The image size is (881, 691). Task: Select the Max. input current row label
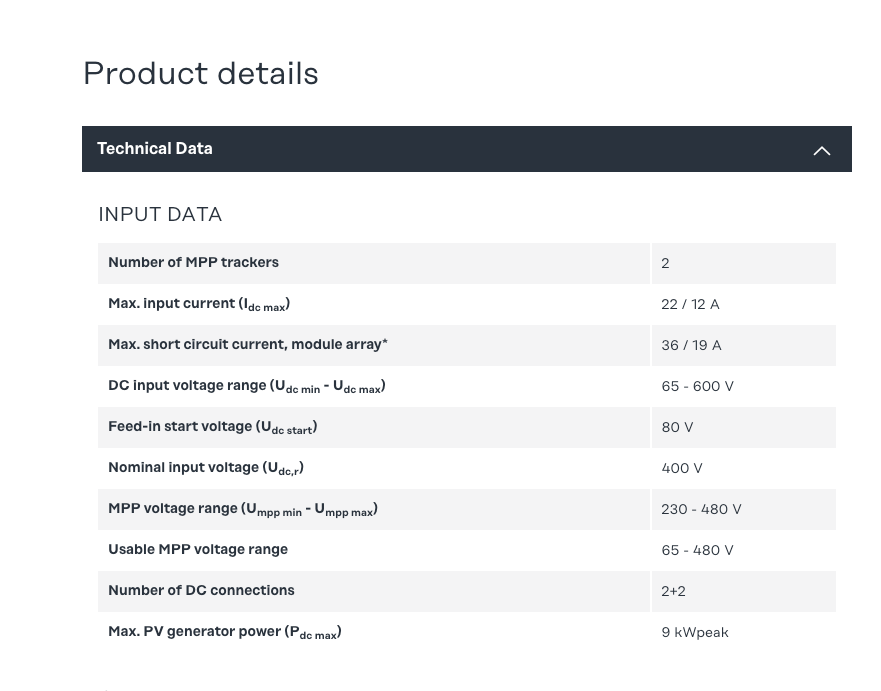(x=199, y=304)
